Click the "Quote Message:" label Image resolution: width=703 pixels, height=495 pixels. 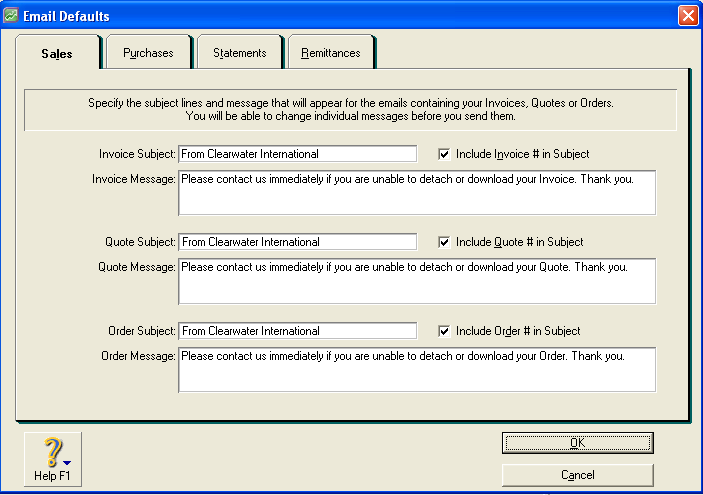point(137,267)
